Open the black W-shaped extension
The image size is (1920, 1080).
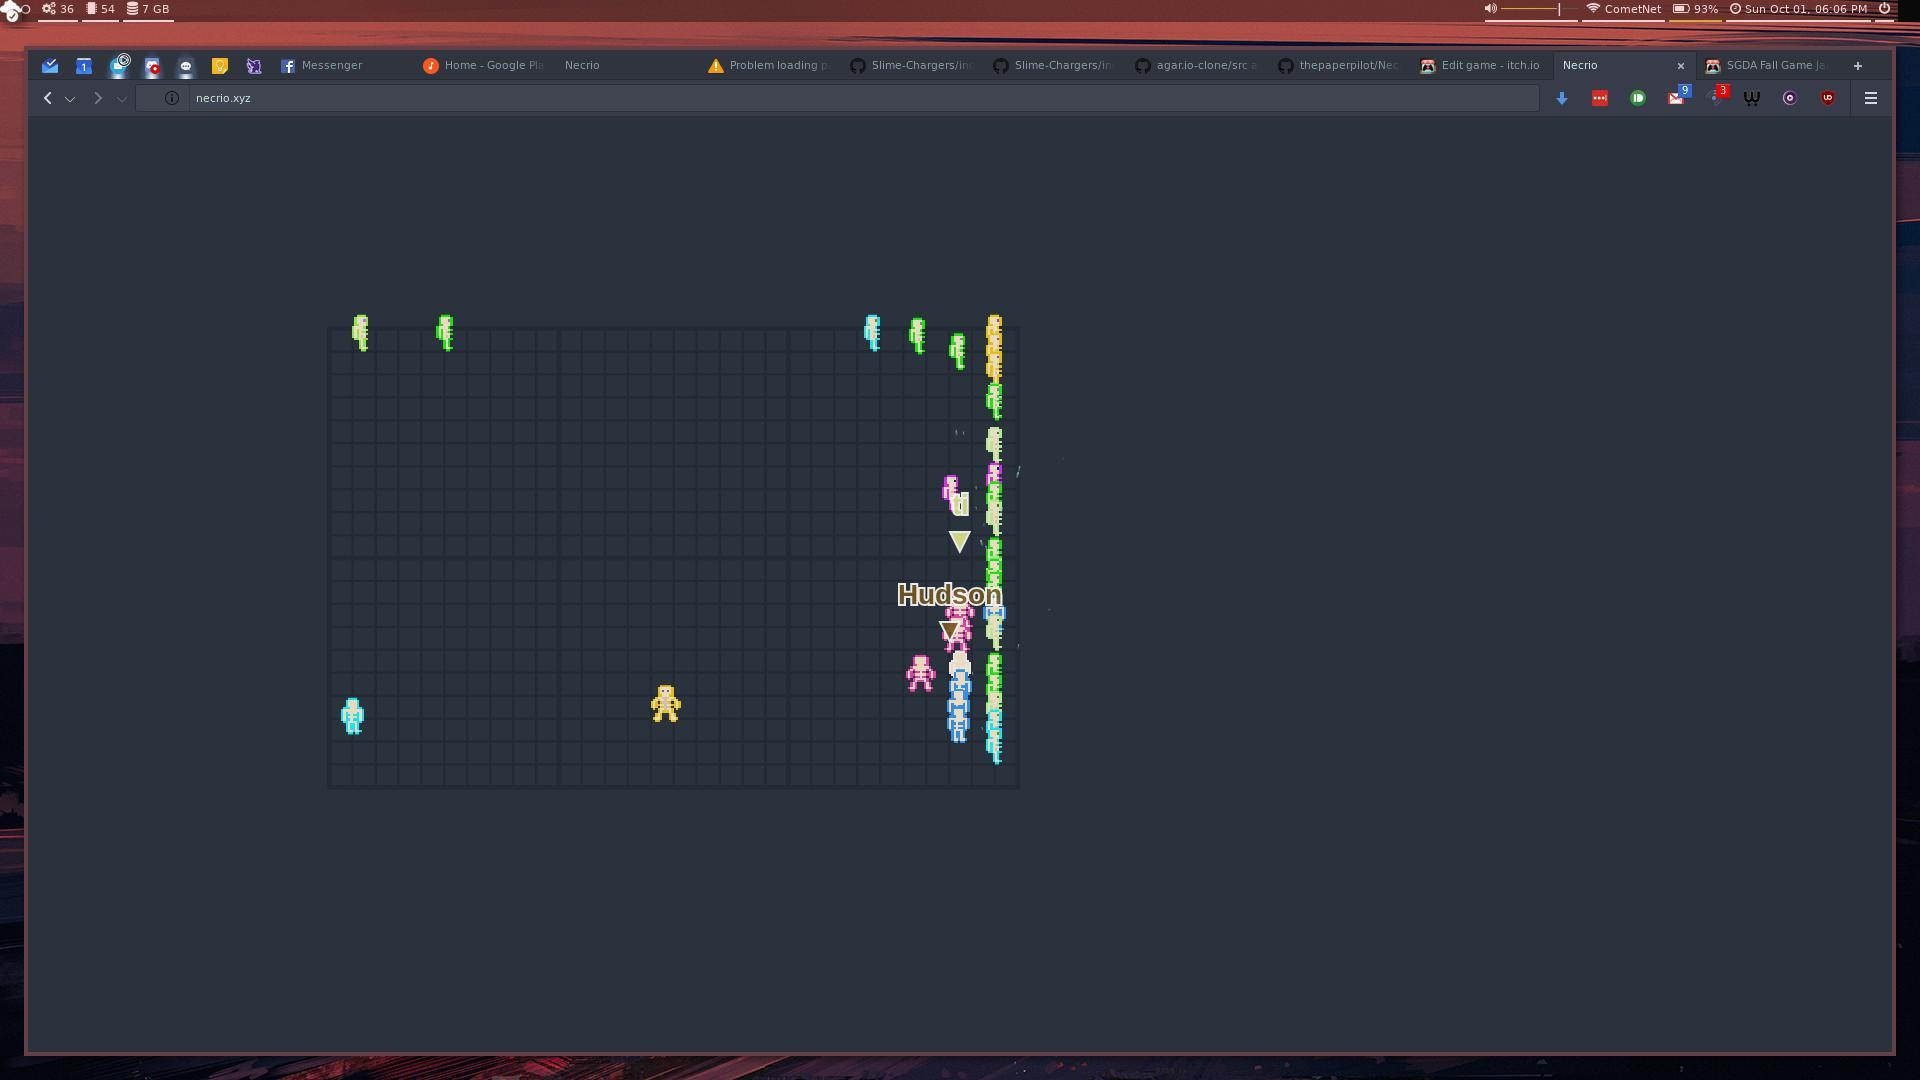click(1752, 98)
